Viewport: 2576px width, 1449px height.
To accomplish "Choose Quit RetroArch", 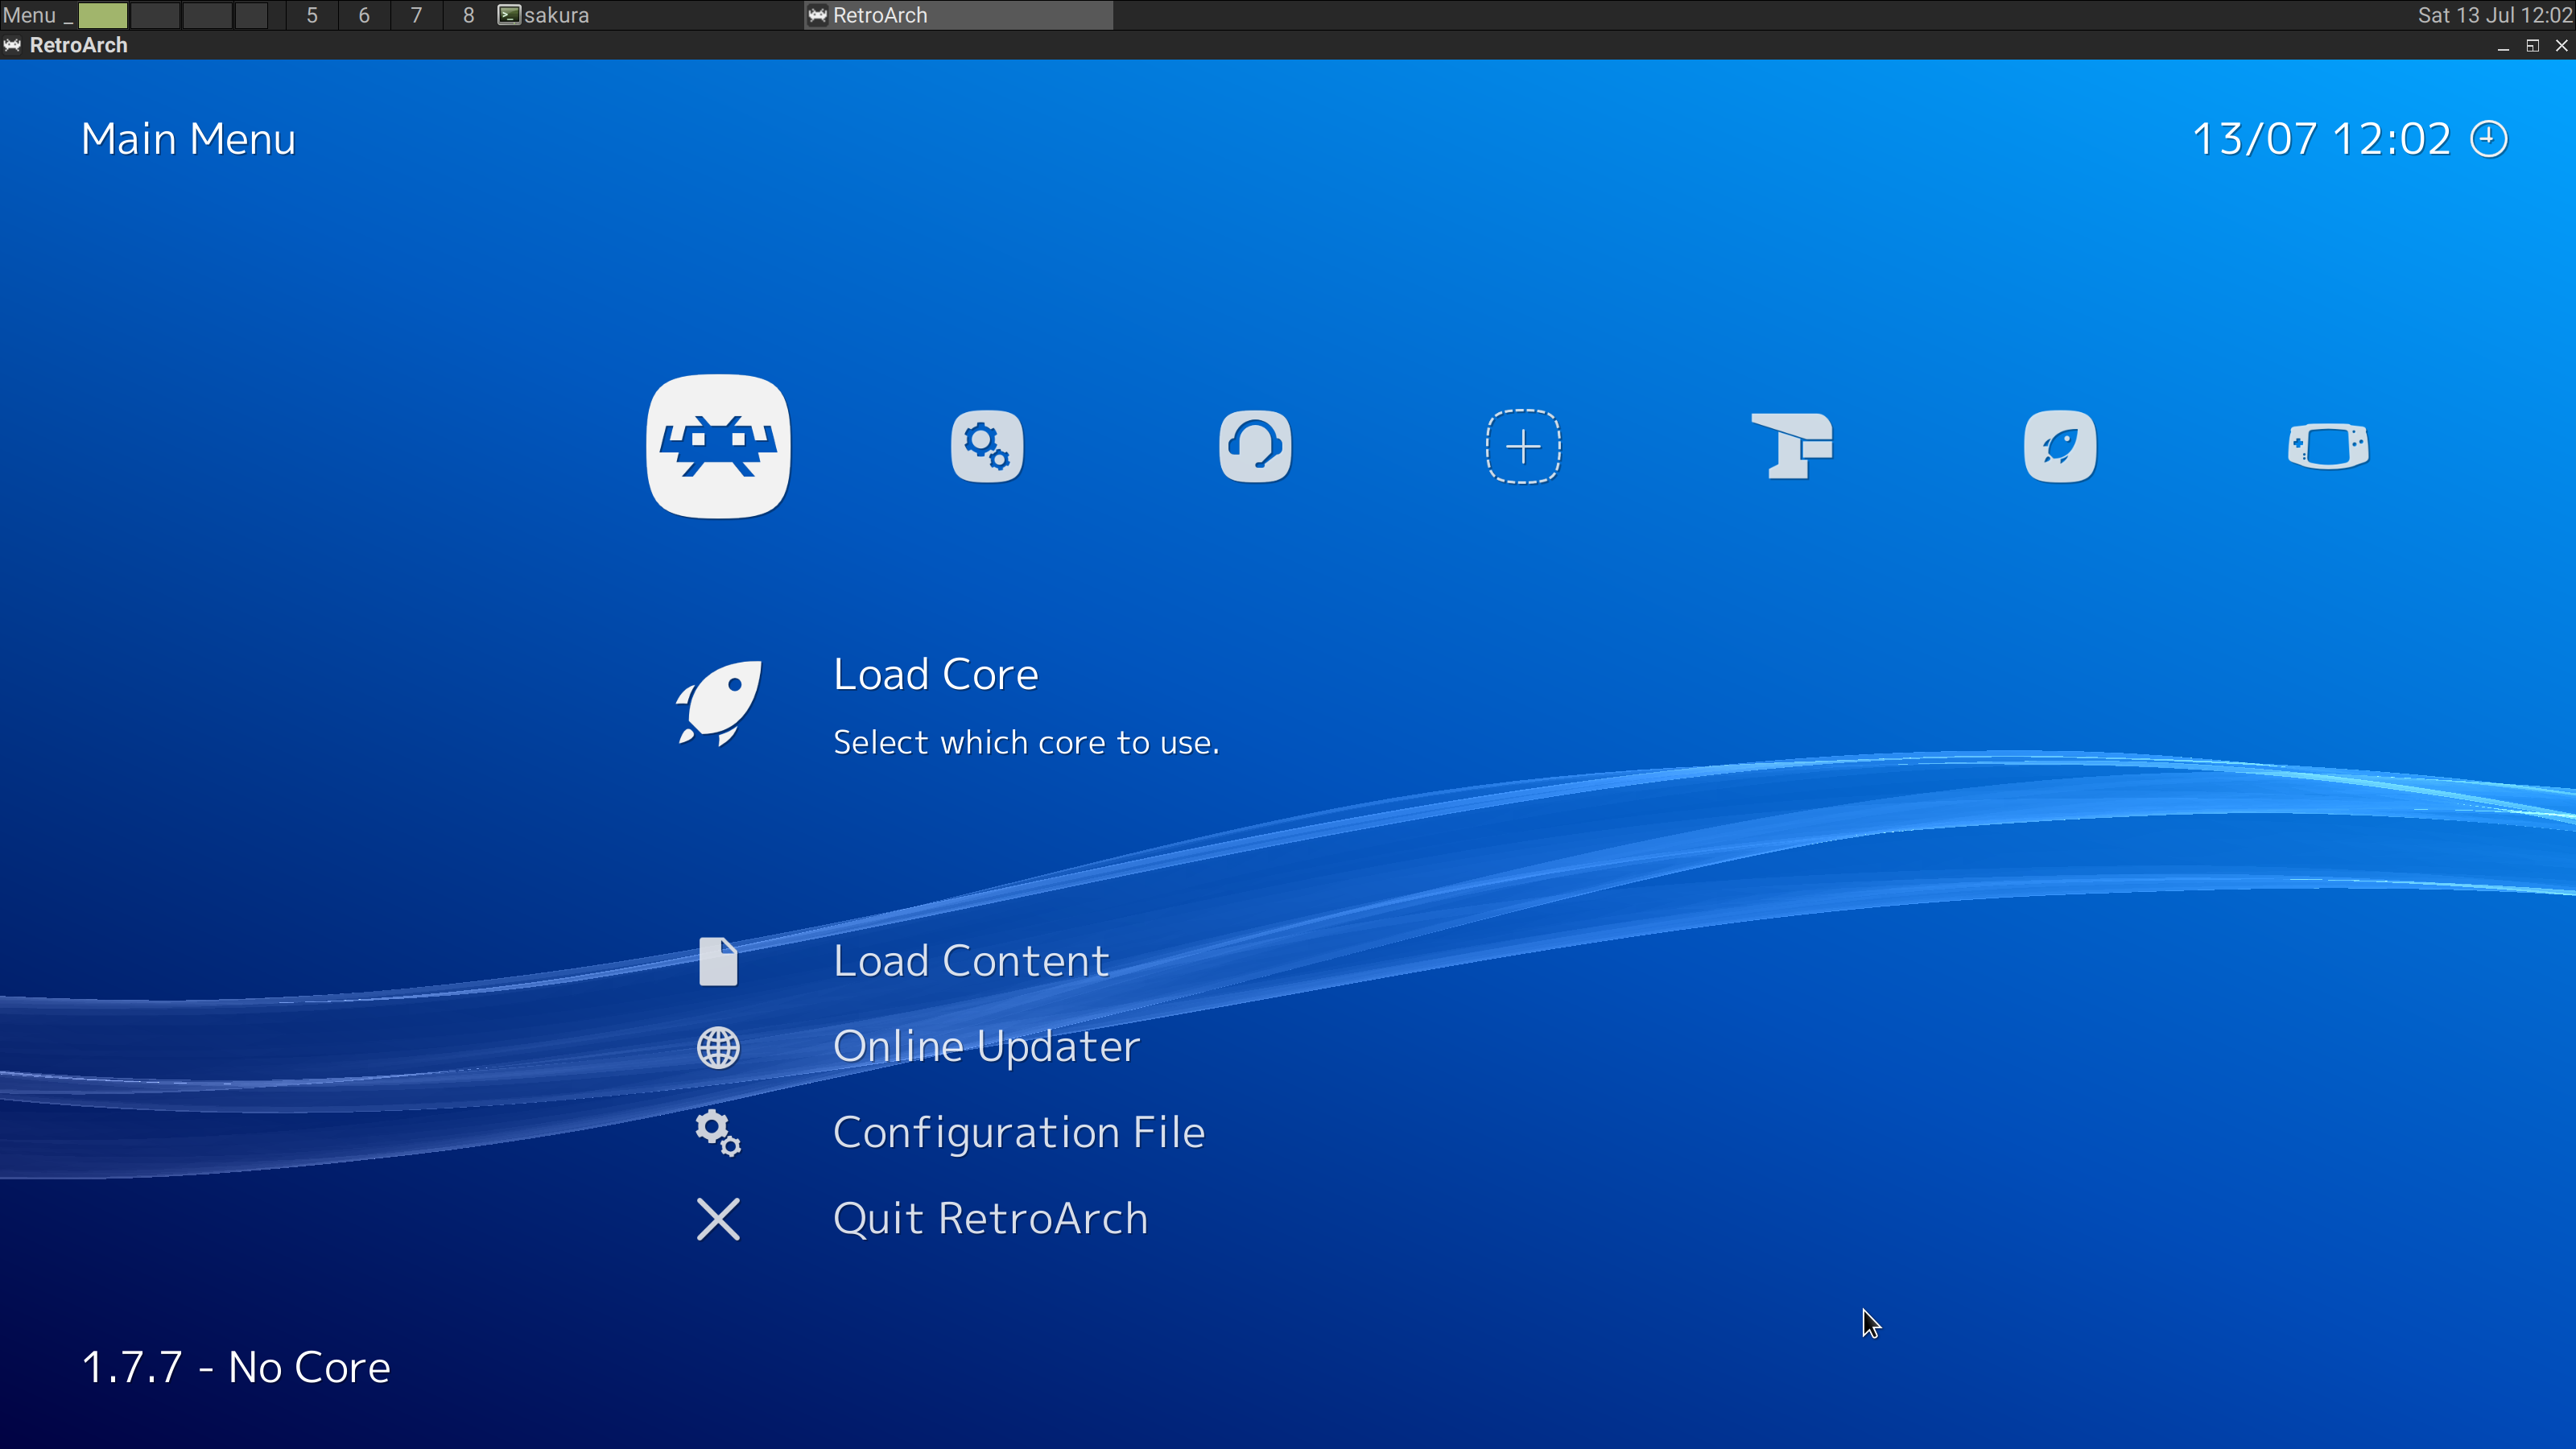I will pos(990,1219).
